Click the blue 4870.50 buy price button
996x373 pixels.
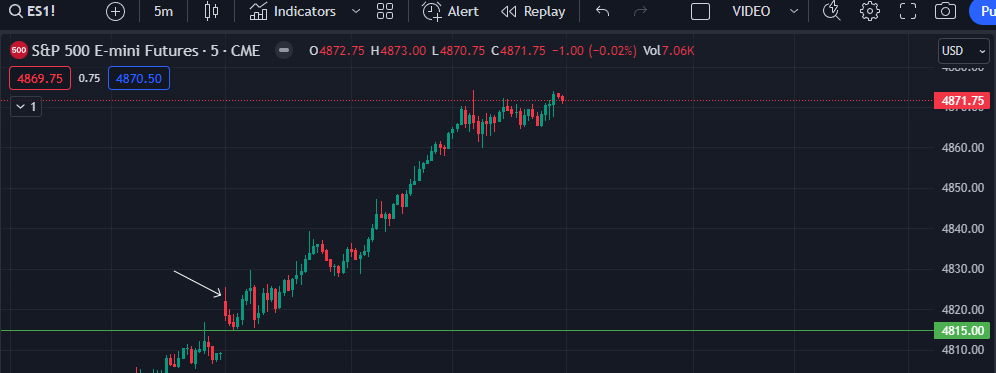click(138, 78)
